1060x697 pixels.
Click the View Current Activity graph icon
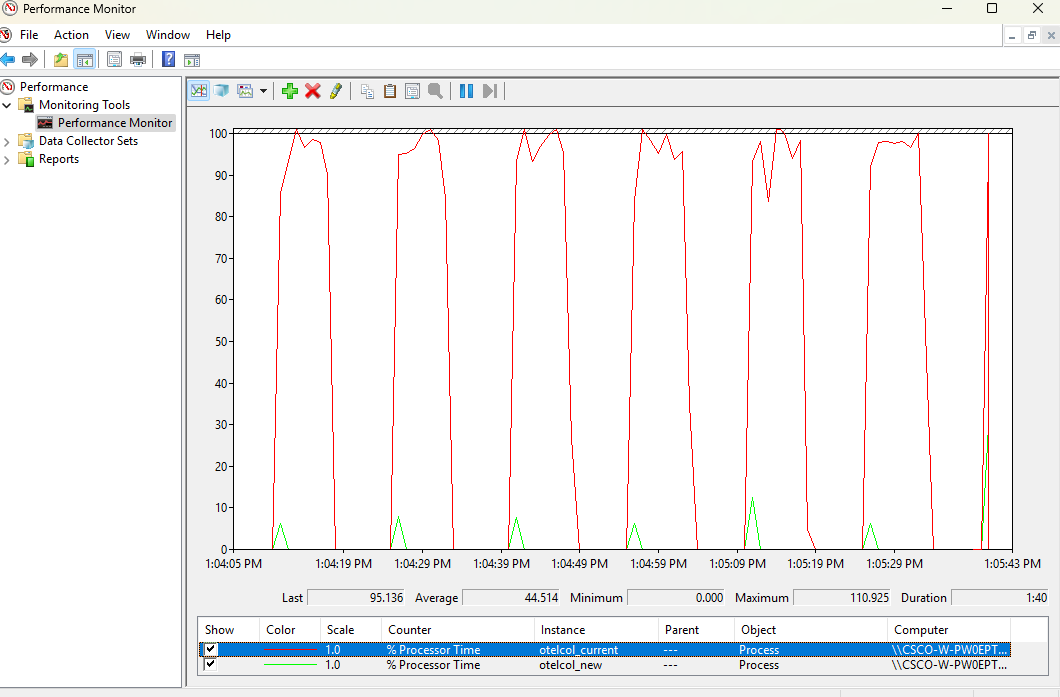point(199,91)
